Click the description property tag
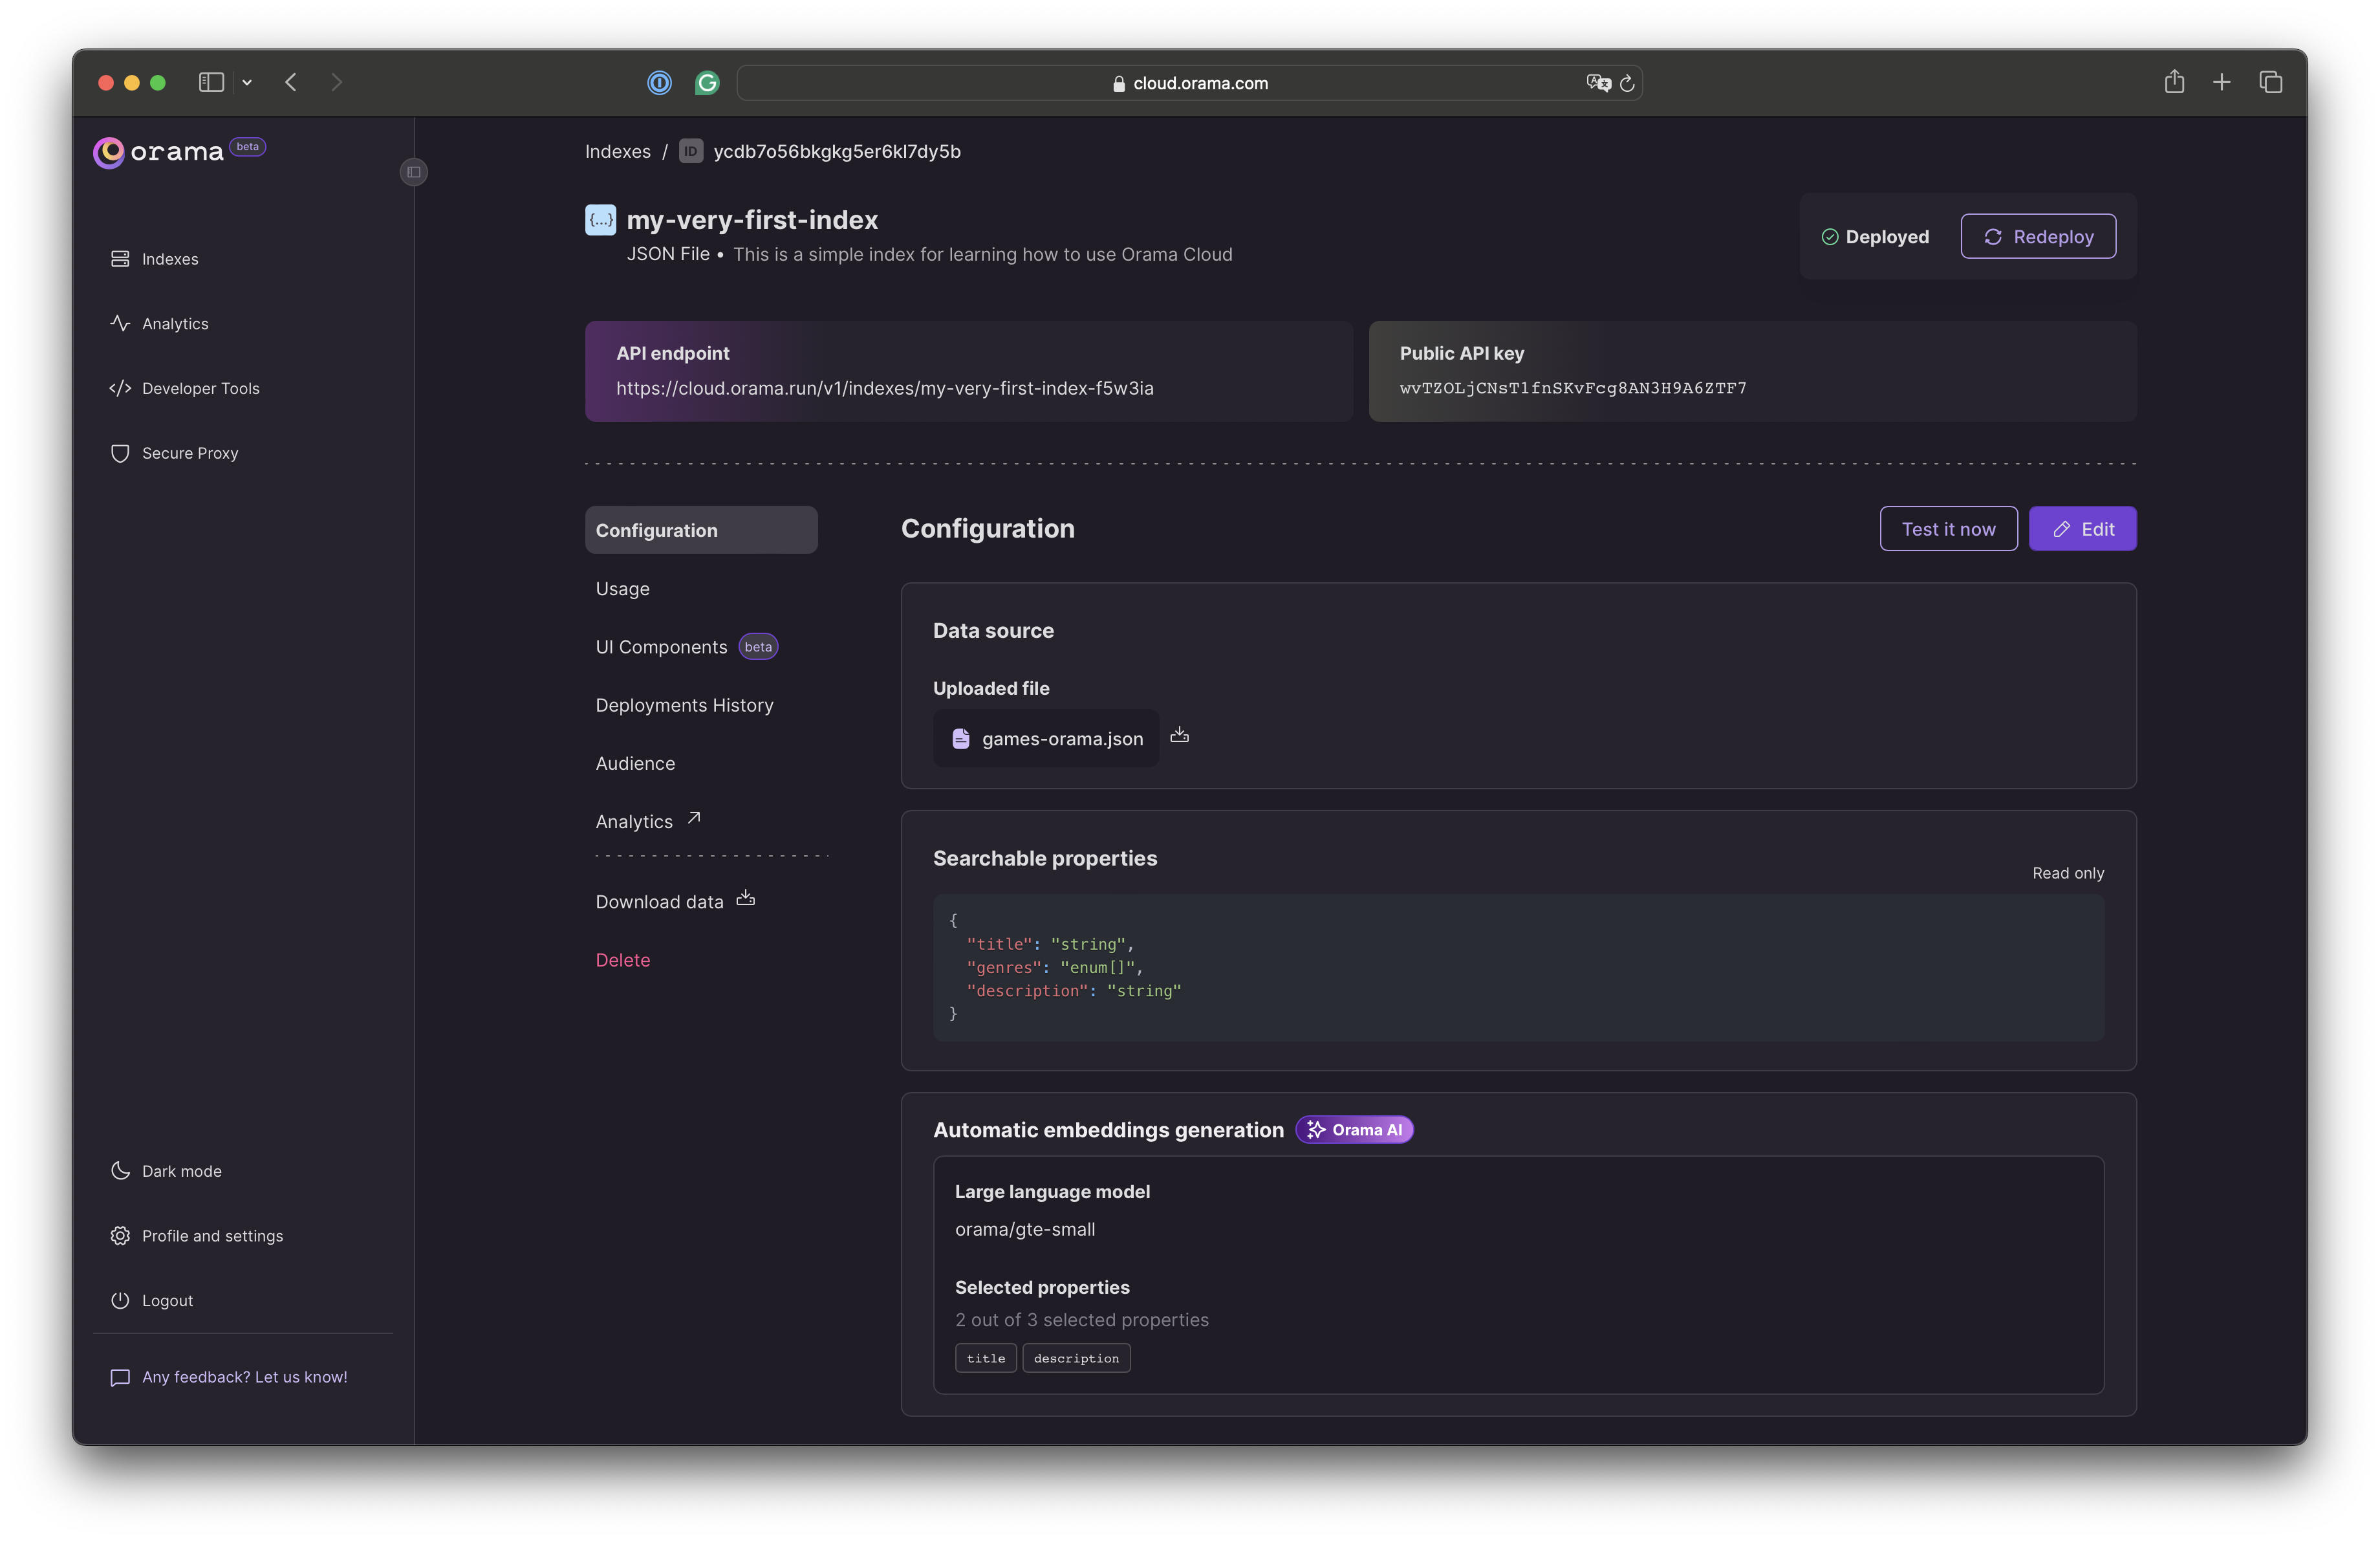 coord(1077,1358)
